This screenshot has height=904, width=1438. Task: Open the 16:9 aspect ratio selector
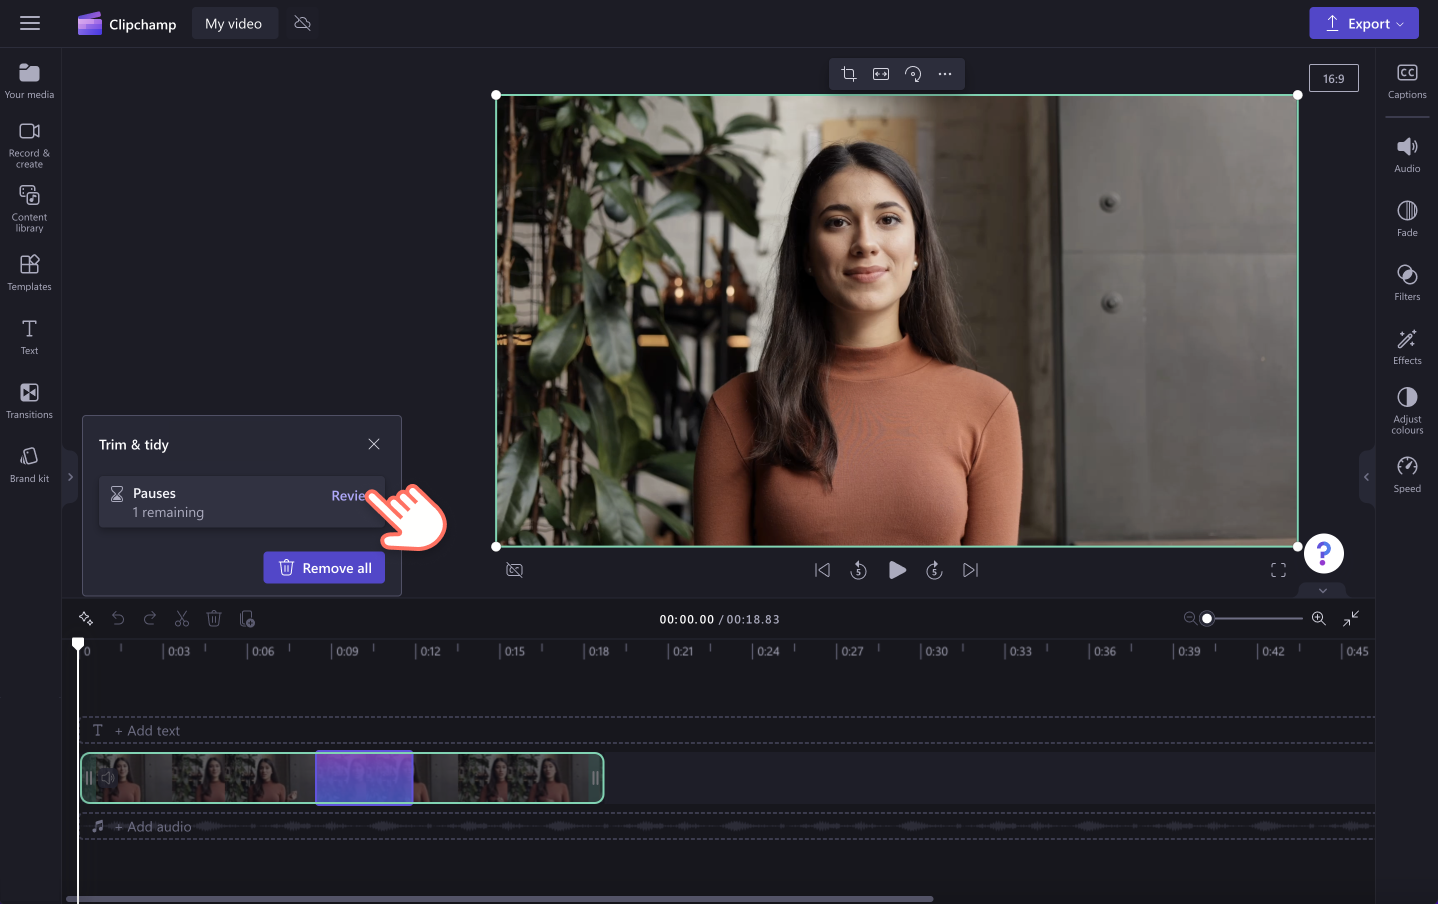1334,78
